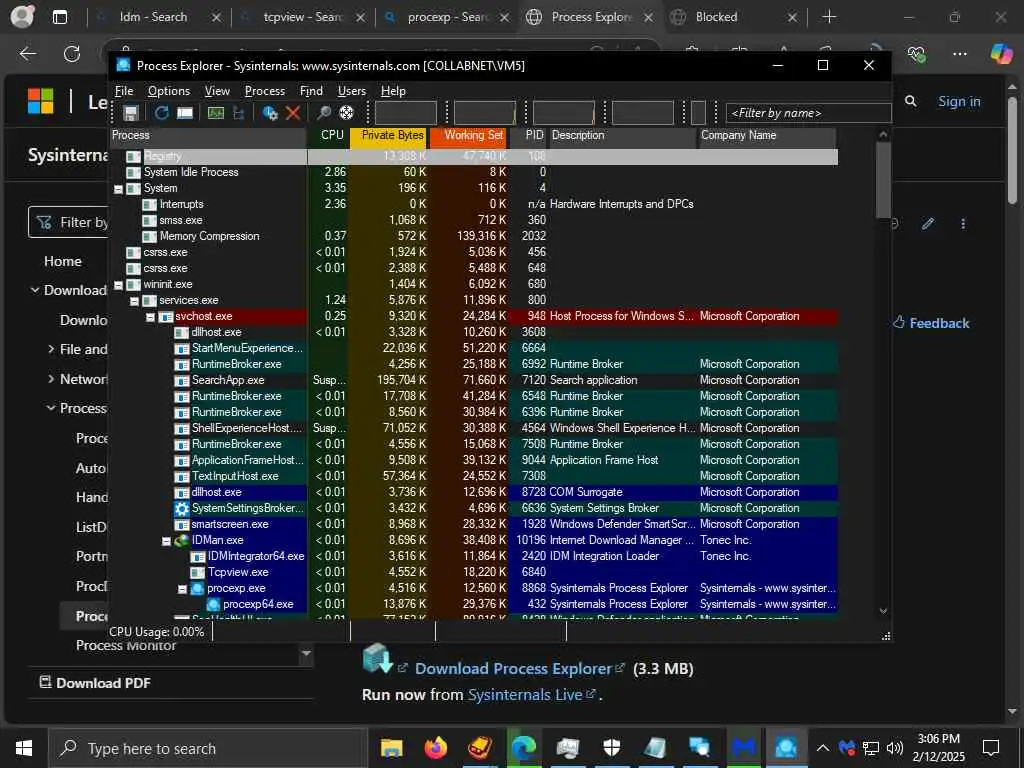Click the Show Lower Pane toolbar icon
The height and width of the screenshot is (768, 1024).
click(x=185, y=113)
